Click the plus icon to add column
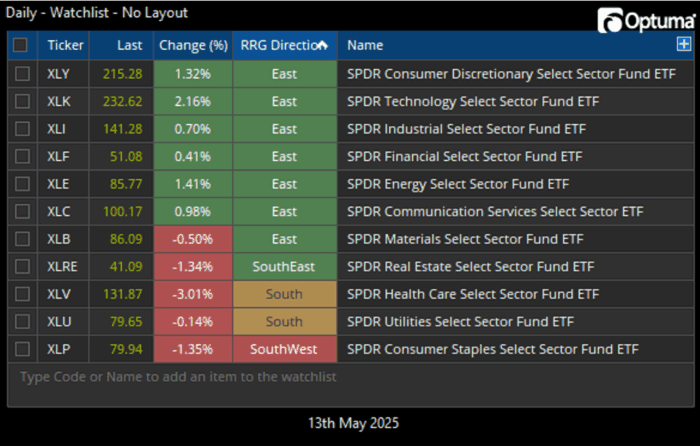 click(x=683, y=45)
